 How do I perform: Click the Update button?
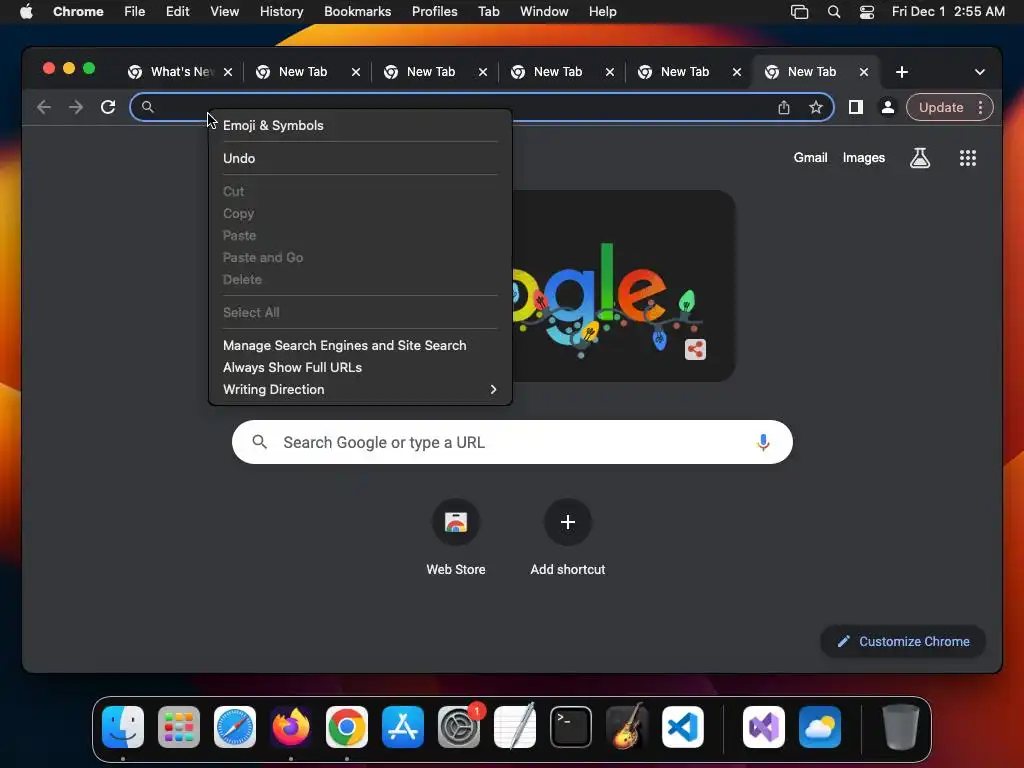(x=940, y=108)
